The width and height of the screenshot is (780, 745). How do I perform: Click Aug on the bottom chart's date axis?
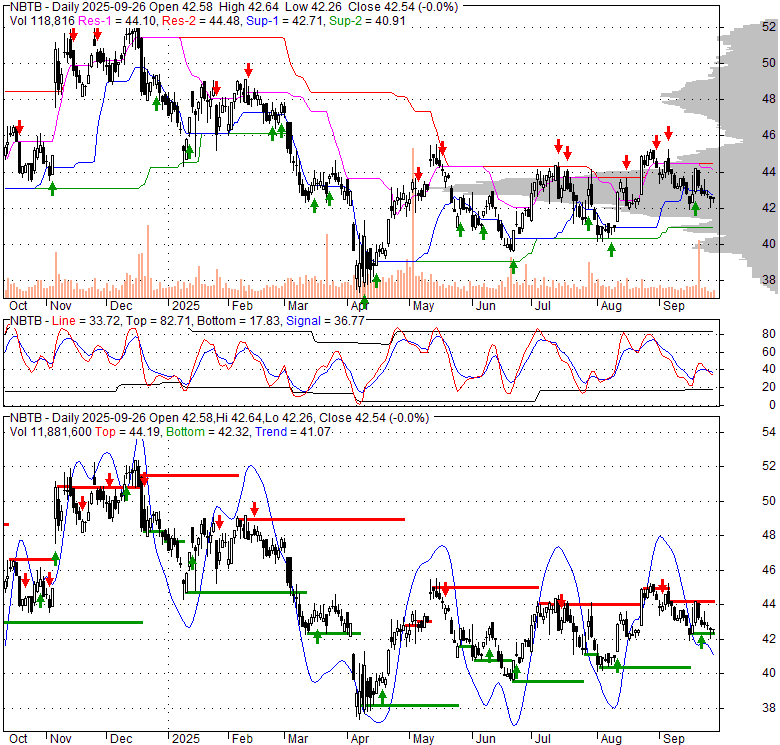(x=611, y=739)
